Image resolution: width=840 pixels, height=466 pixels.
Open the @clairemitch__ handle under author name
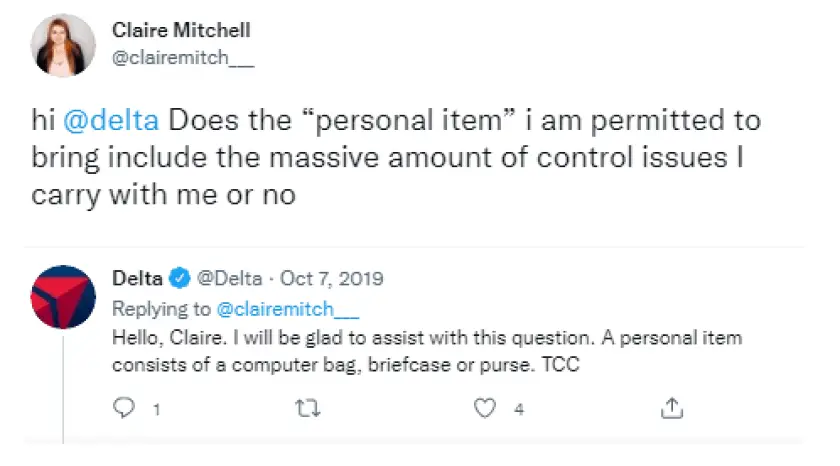183,57
